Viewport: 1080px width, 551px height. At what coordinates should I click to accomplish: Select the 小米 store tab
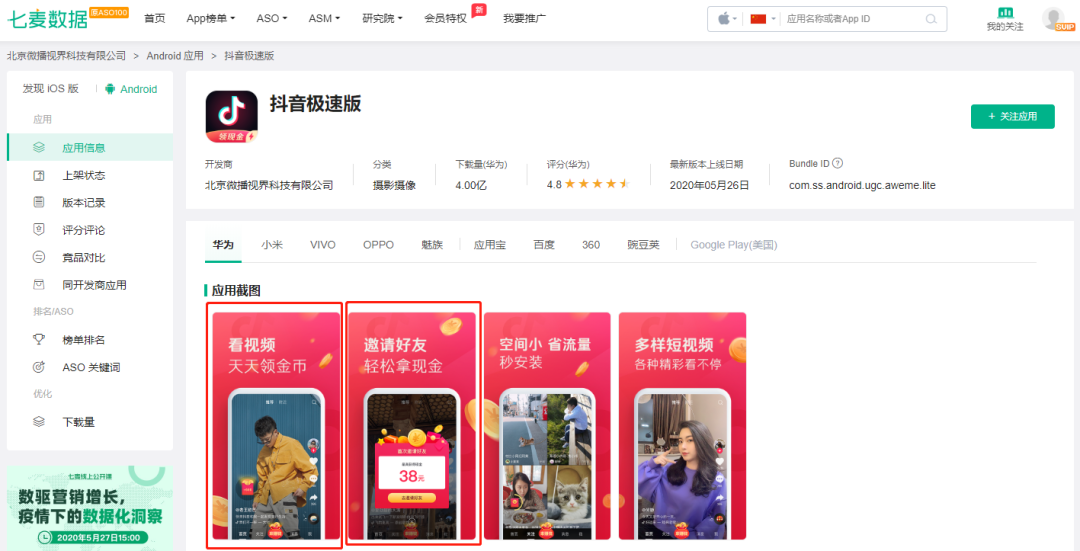[x=272, y=245]
